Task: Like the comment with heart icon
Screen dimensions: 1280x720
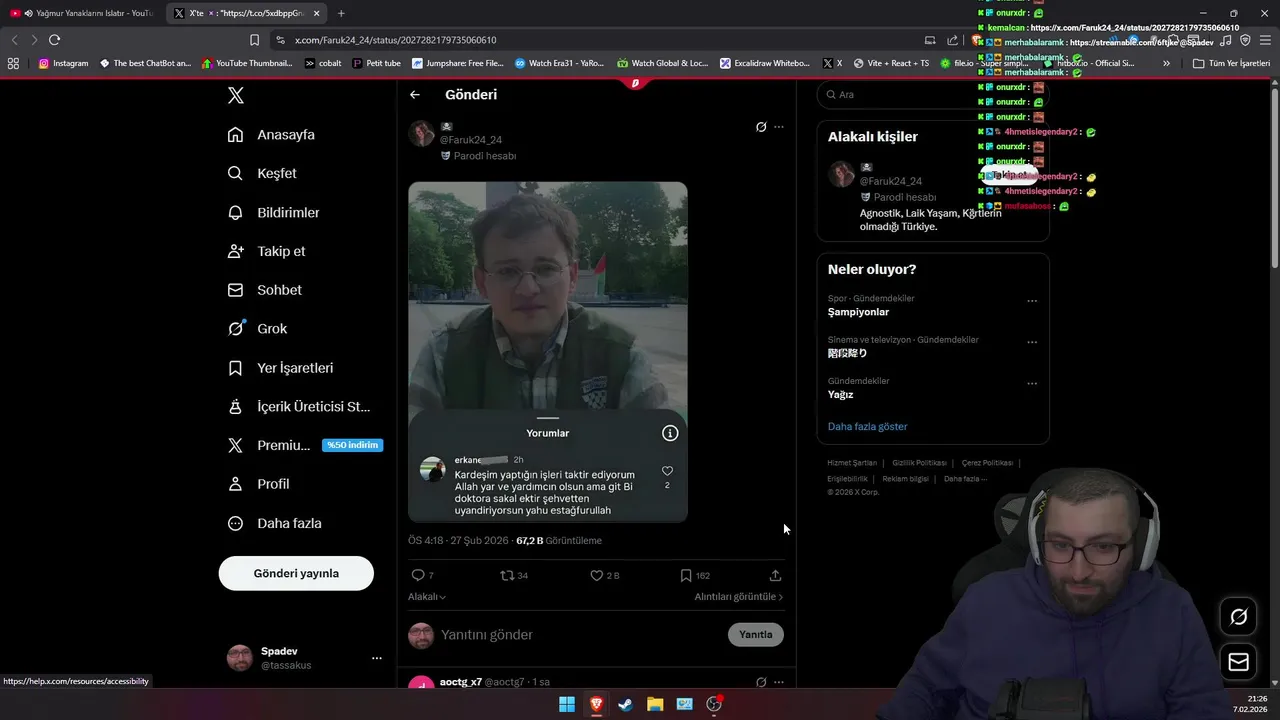Action: (667, 471)
